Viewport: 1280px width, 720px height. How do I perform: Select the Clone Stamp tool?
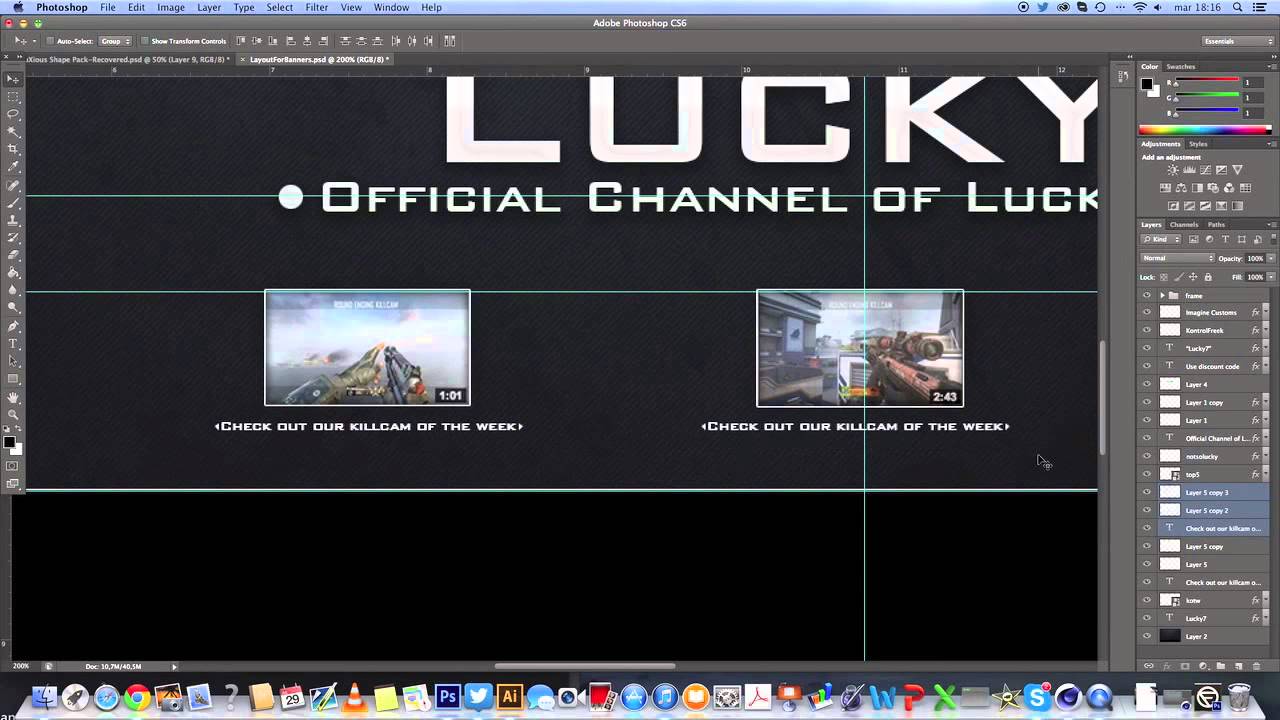13,221
